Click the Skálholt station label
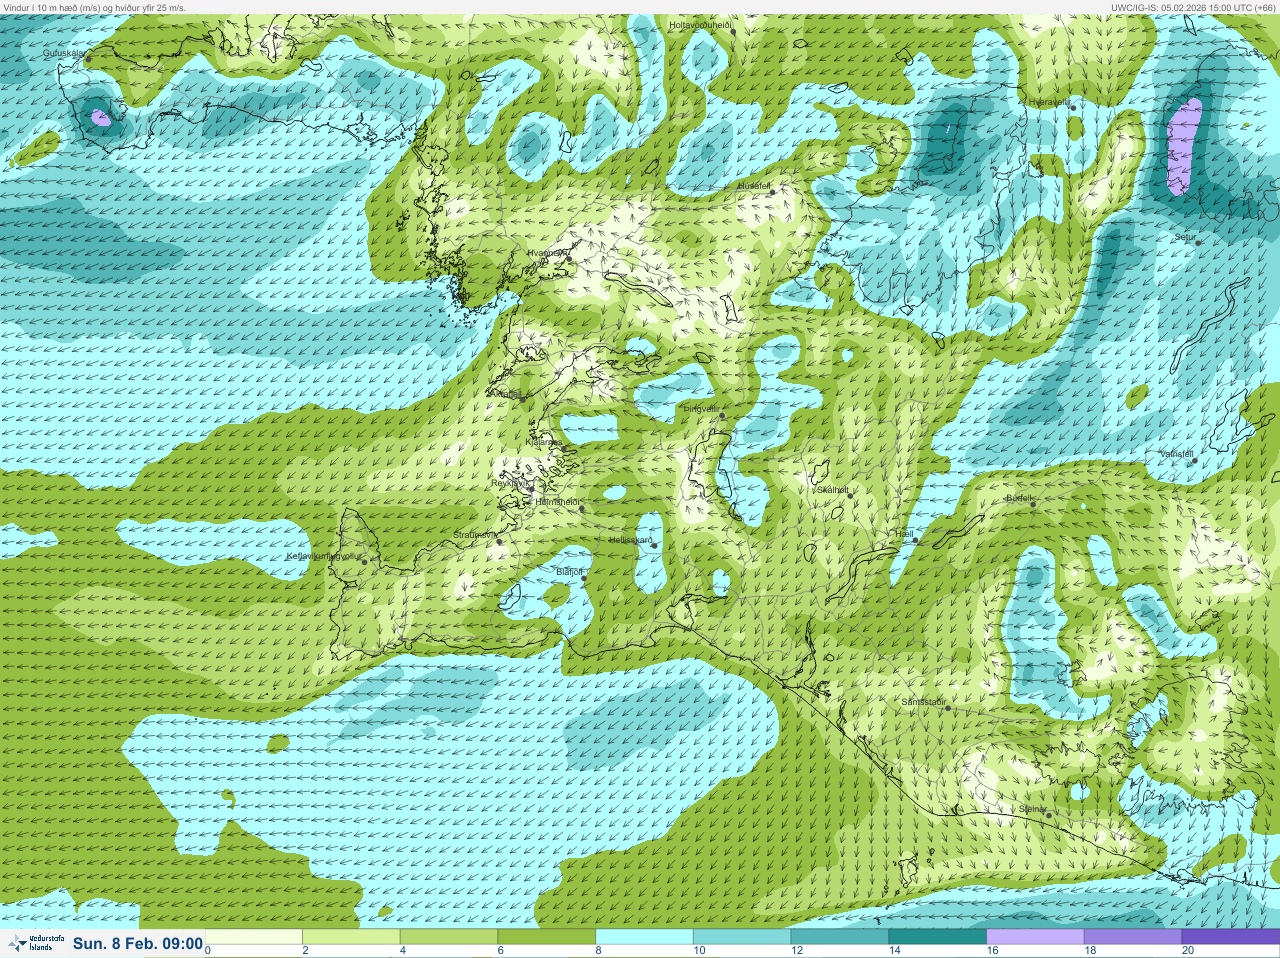This screenshot has width=1280, height=958. tap(833, 490)
